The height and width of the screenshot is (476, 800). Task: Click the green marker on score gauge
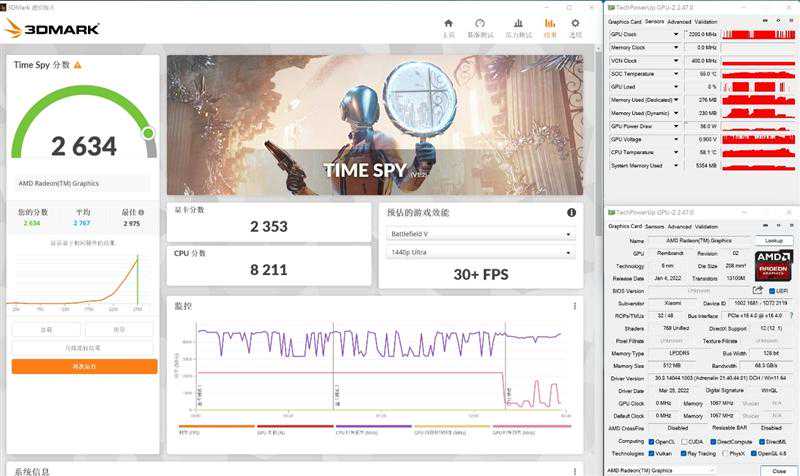pos(148,133)
